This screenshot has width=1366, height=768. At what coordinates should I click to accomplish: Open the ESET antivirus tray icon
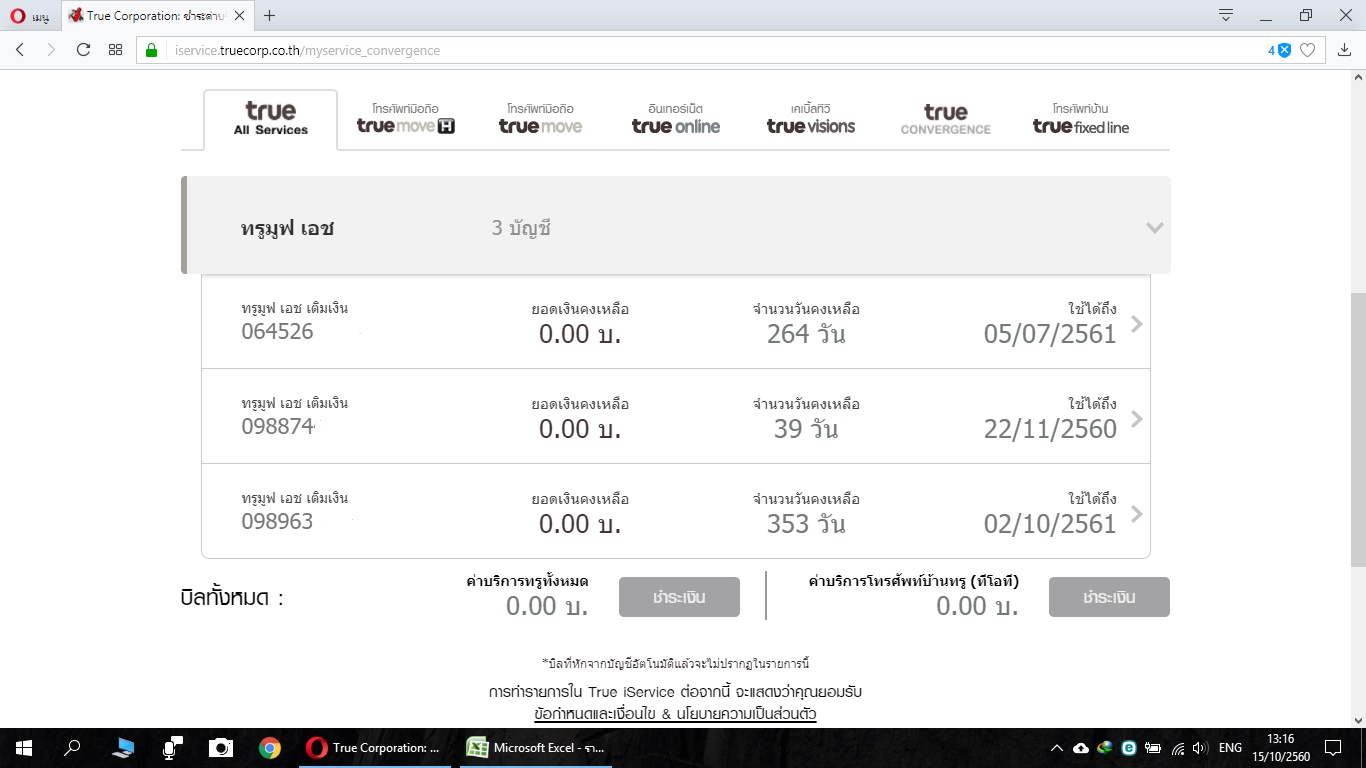point(1129,748)
